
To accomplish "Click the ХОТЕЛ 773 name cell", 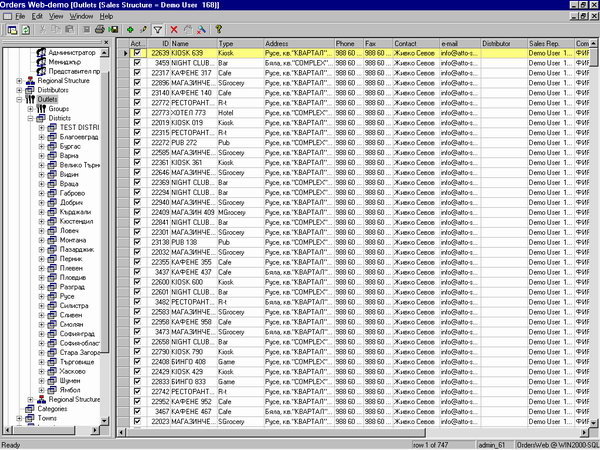I will pos(194,112).
